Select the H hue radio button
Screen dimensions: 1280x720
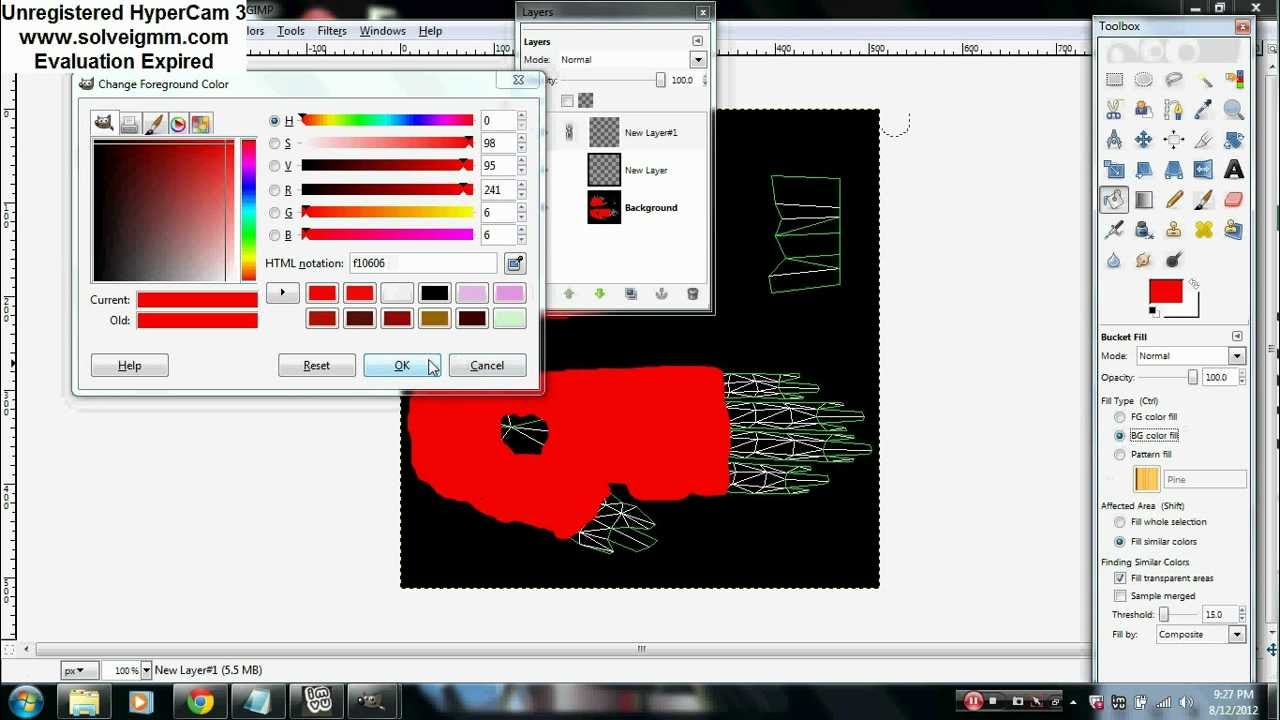[275, 121]
